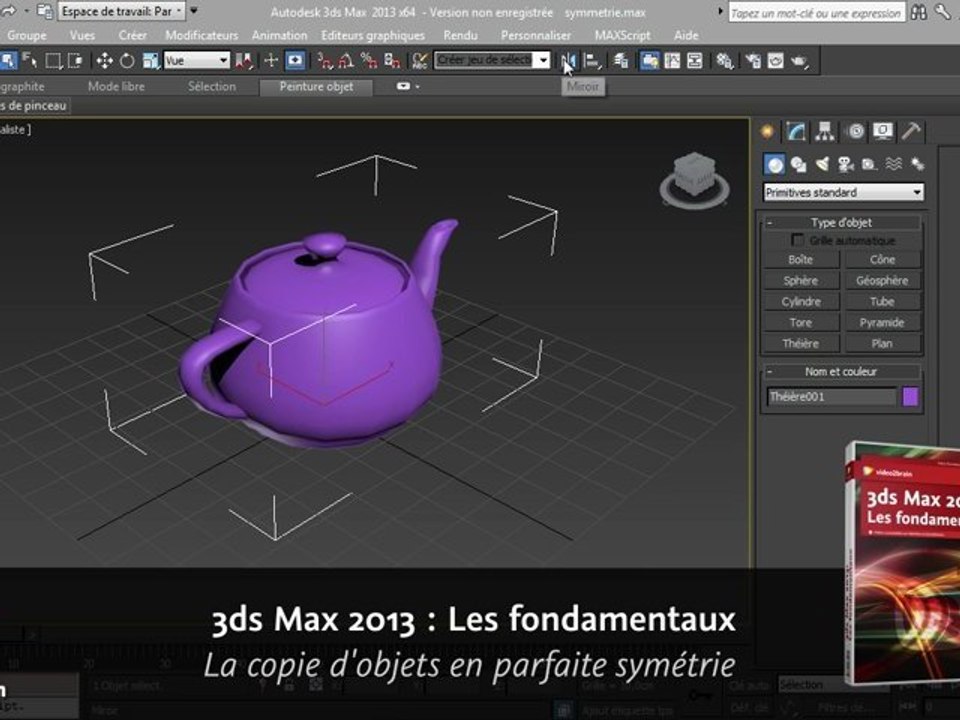The height and width of the screenshot is (720, 960).
Task: Select the Shapes category icon
Action: click(x=798, y=164)
